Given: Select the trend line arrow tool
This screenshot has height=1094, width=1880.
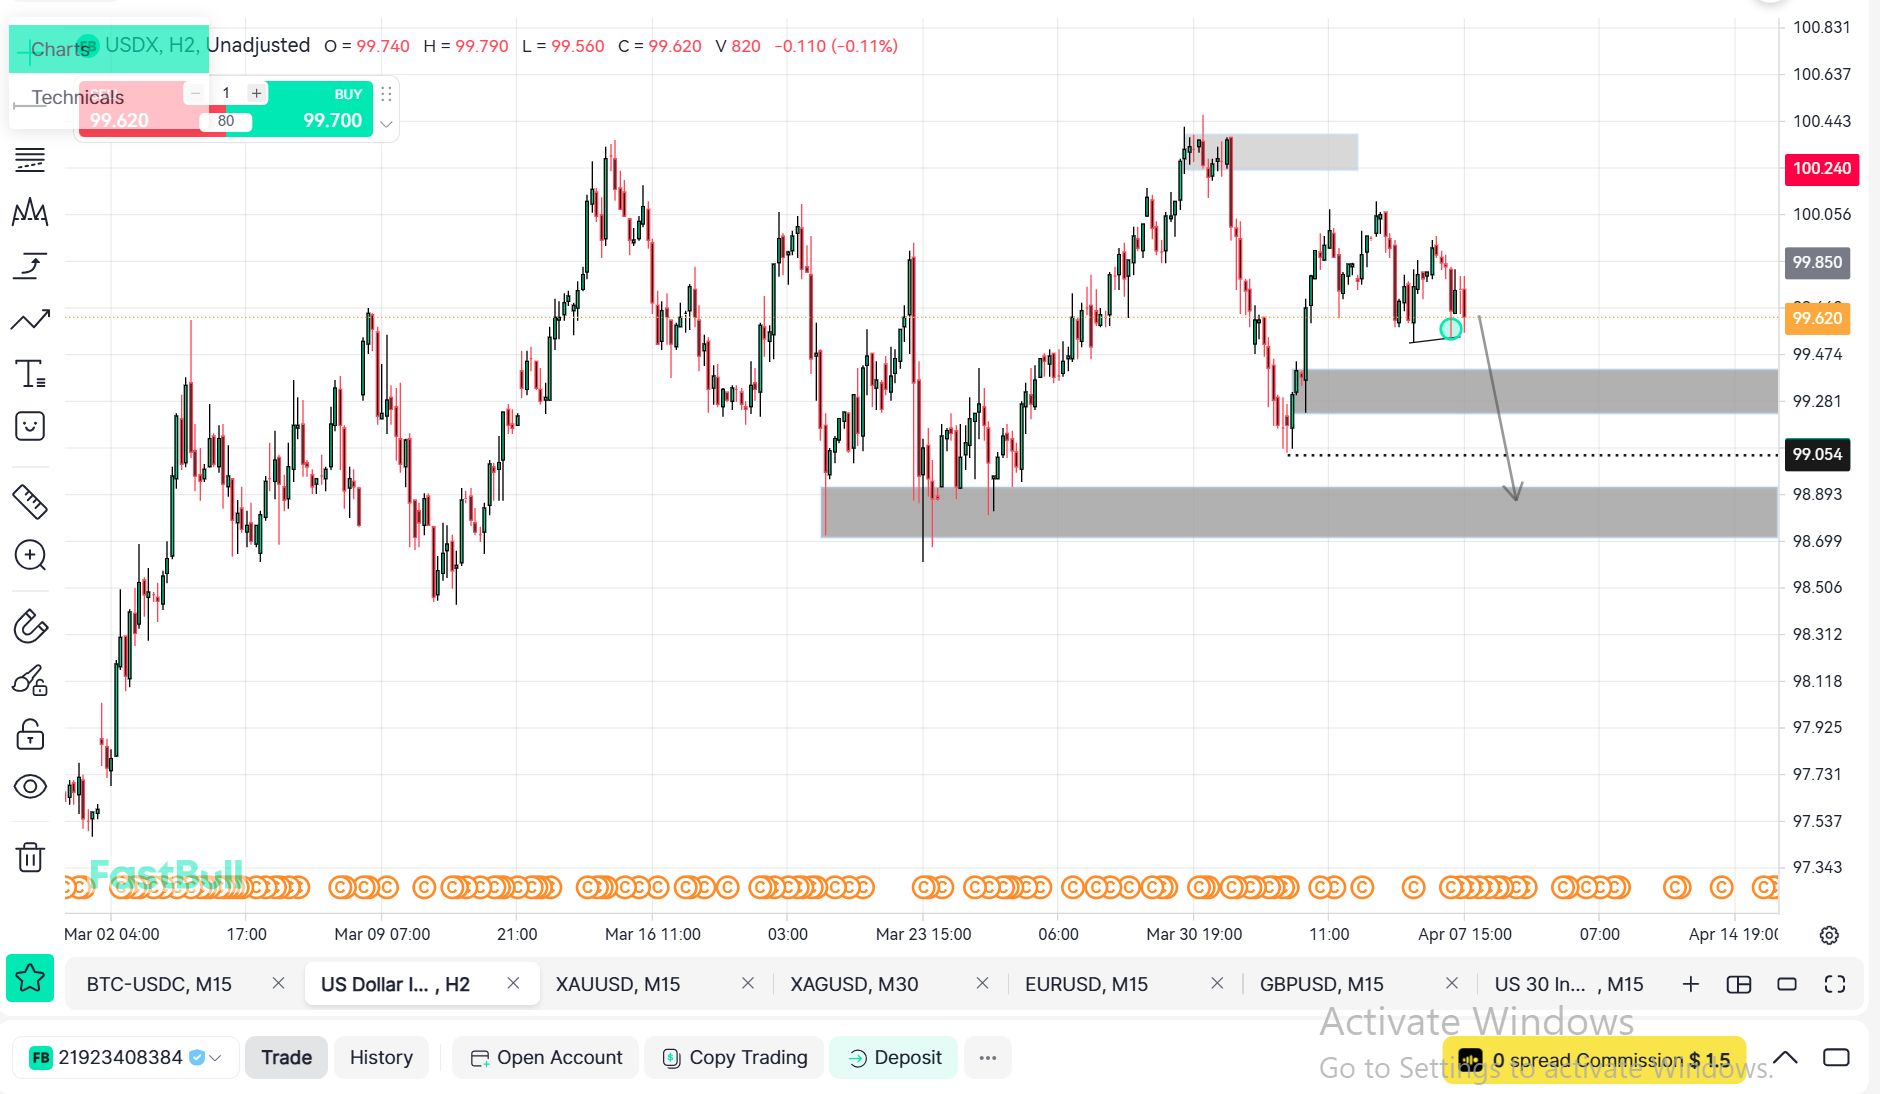Looking at the screenshot, I should (x=30, y=320).
